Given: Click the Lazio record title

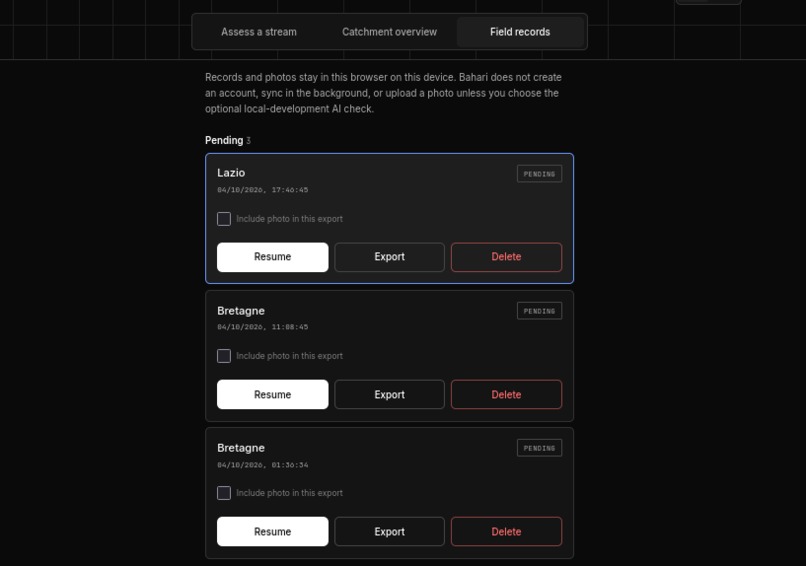Looking at the screenshot, I should [x=231, y=173].
